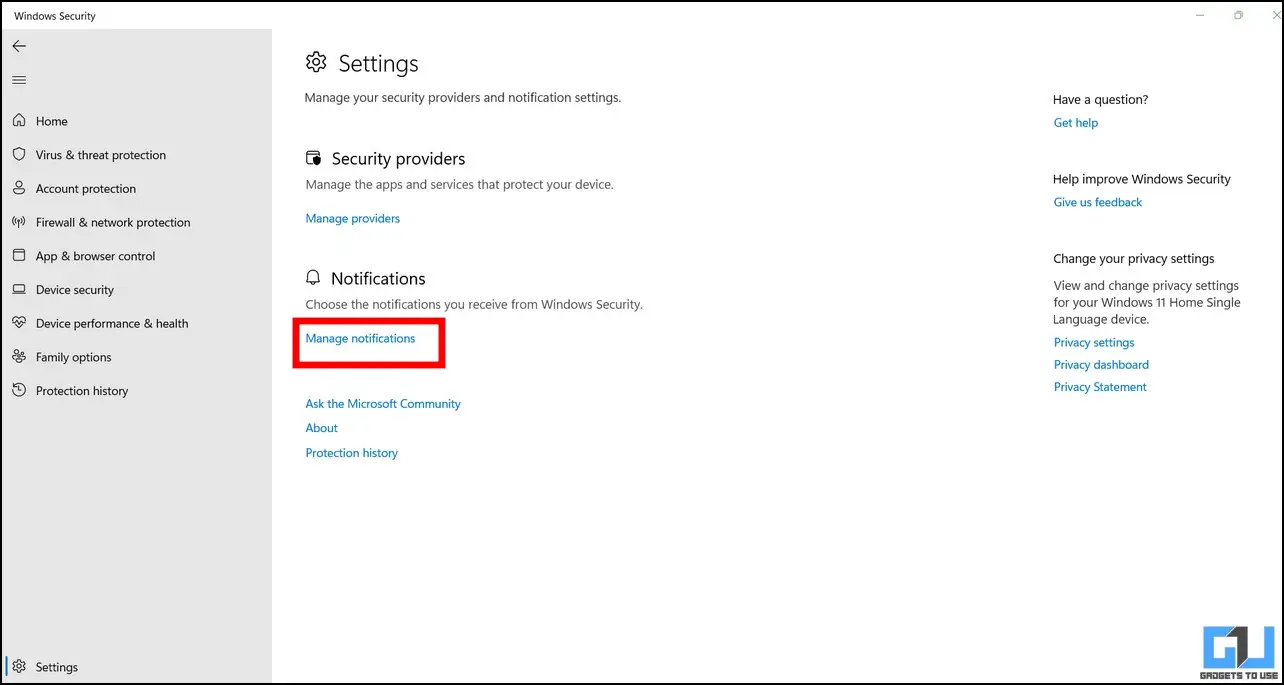
Task: Click Ask the Microsoft Community
Action: pos(383,404)
